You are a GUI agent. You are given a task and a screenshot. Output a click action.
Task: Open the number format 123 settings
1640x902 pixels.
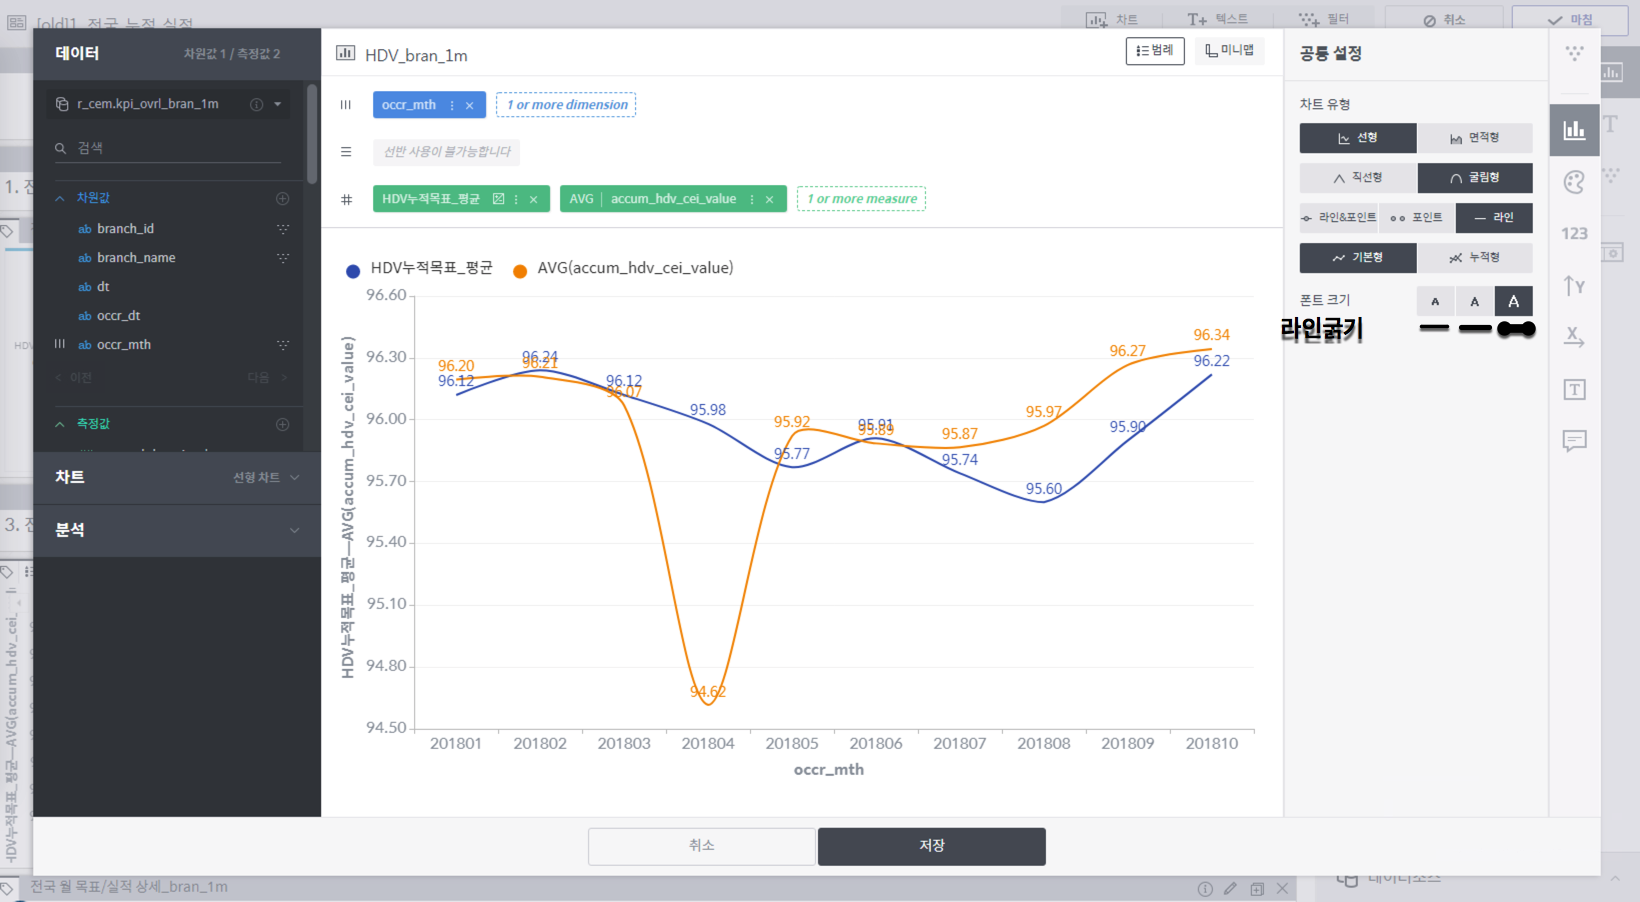coord(1574,233)
